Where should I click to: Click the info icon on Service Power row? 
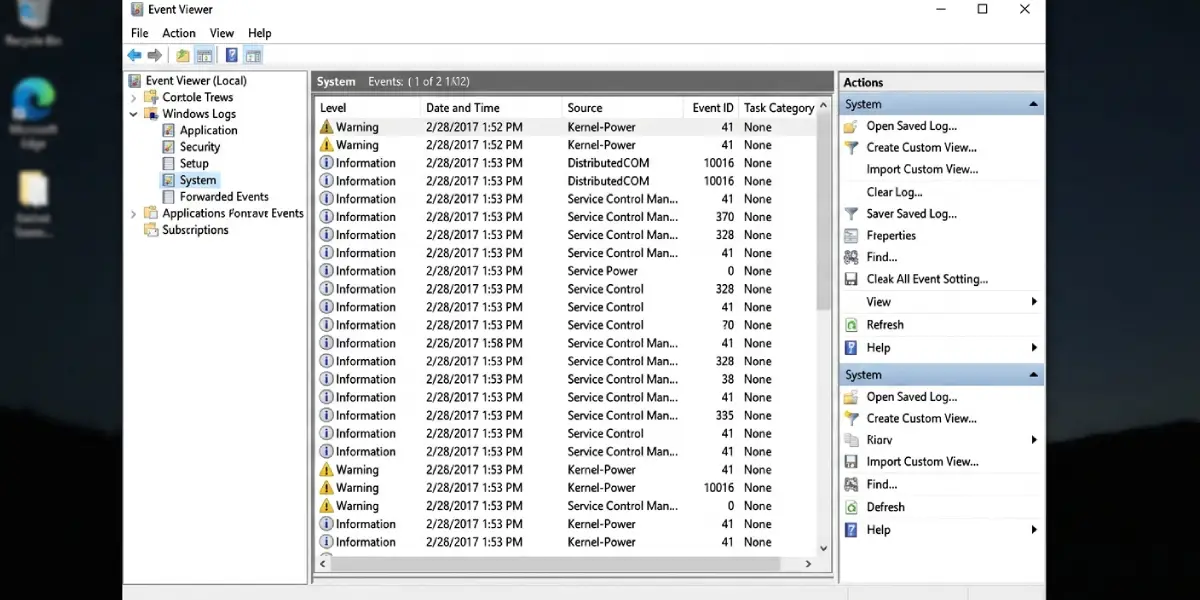click(326, 271)
